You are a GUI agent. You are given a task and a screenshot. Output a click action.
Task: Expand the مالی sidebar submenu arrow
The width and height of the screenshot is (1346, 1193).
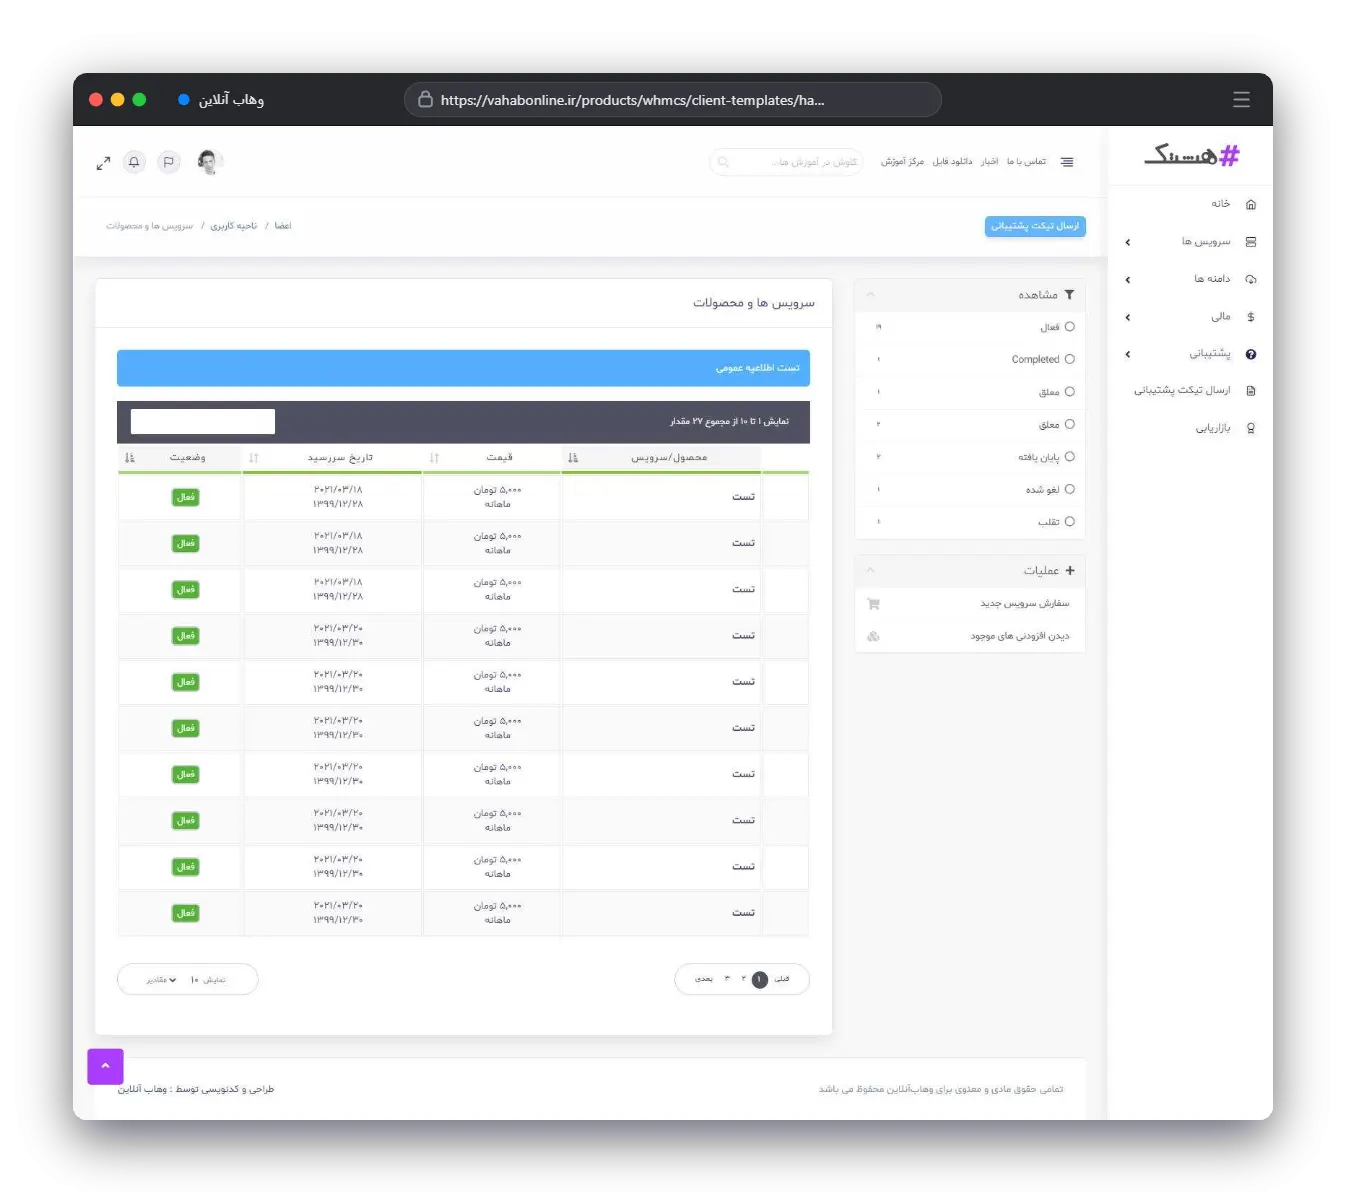1128,317
